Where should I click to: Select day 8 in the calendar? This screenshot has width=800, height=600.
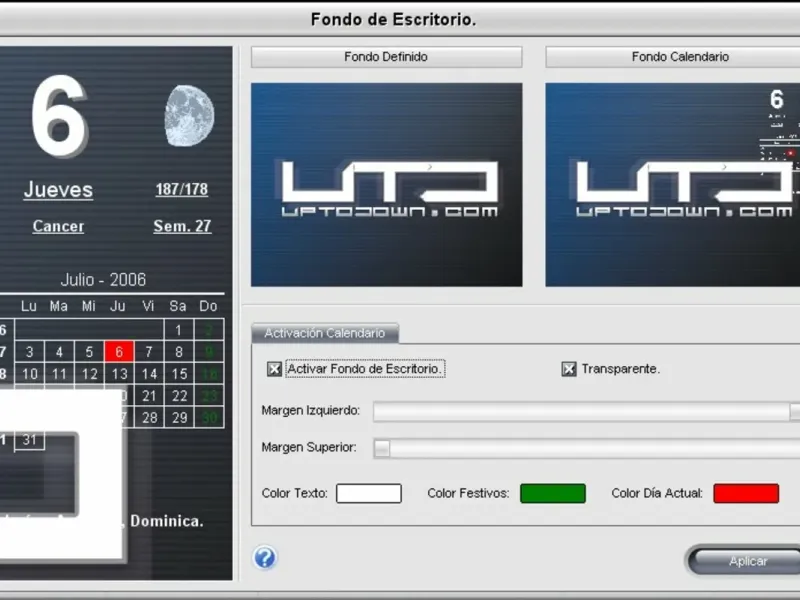[x=179, y=352]
